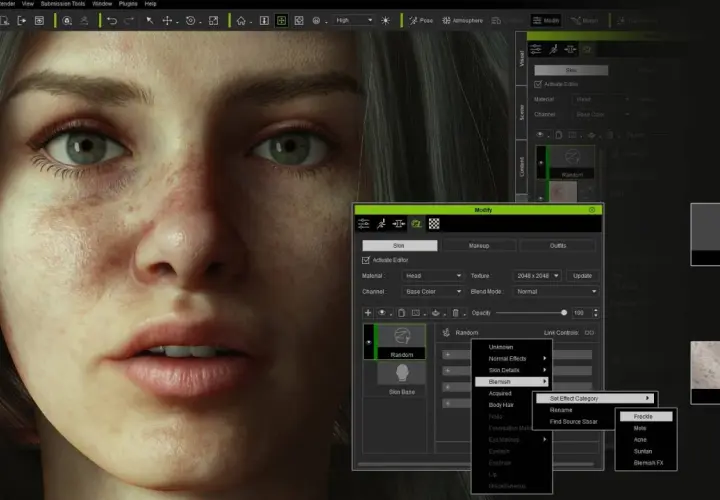Screen dimensions: 720x500
Task: Open the Texture 2048 x 2048 dropdown
Action: pyautogui.click(x=537, y=275)
